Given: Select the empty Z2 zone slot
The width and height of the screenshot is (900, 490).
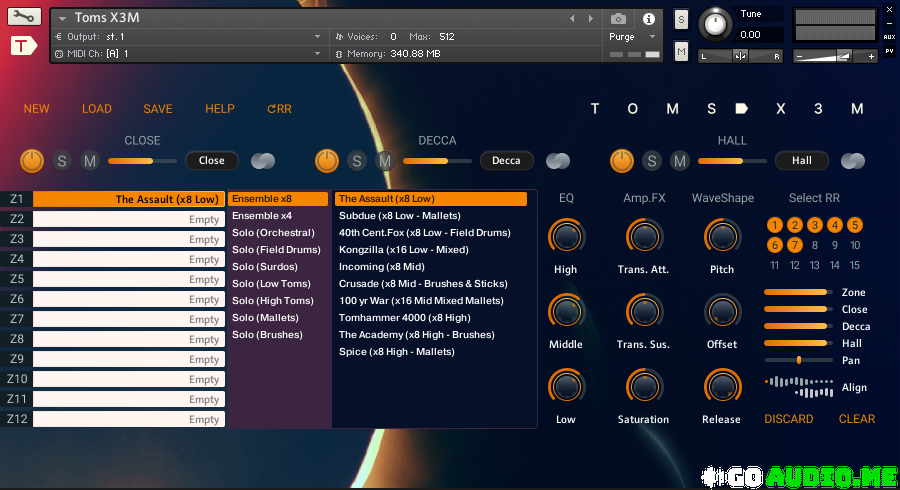Looking at the screenshot, I should (129, 219).
